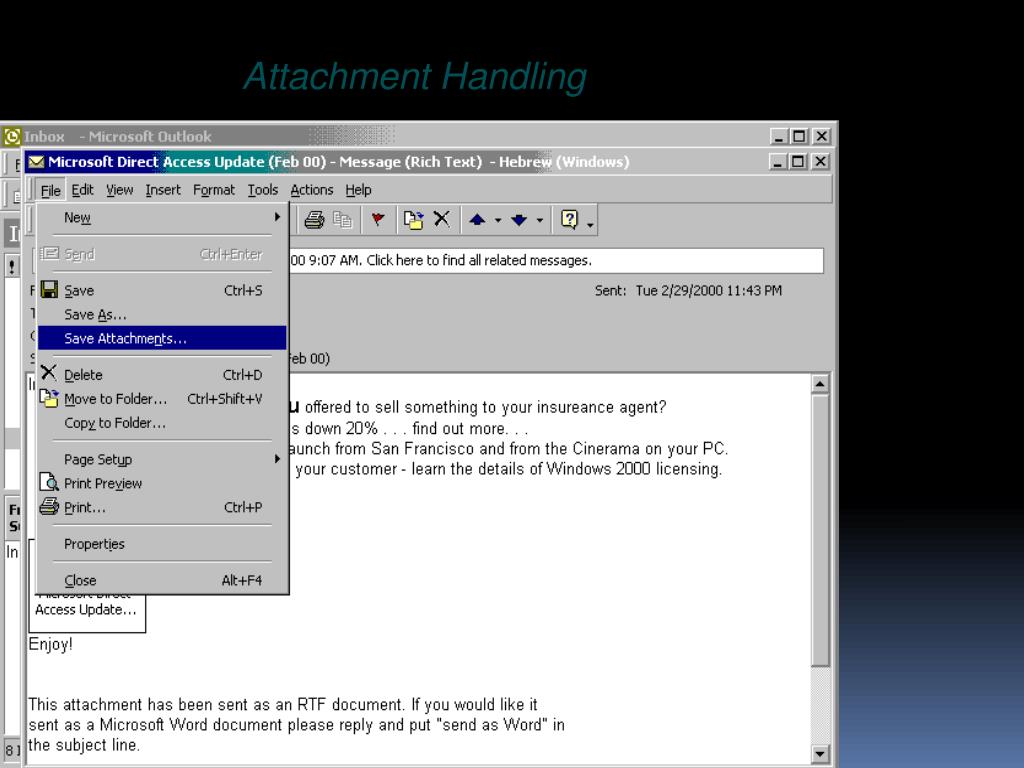Click the Outlook icon in Inbox title bar
Screen dimensions: 1024x768
pos(12,136)
